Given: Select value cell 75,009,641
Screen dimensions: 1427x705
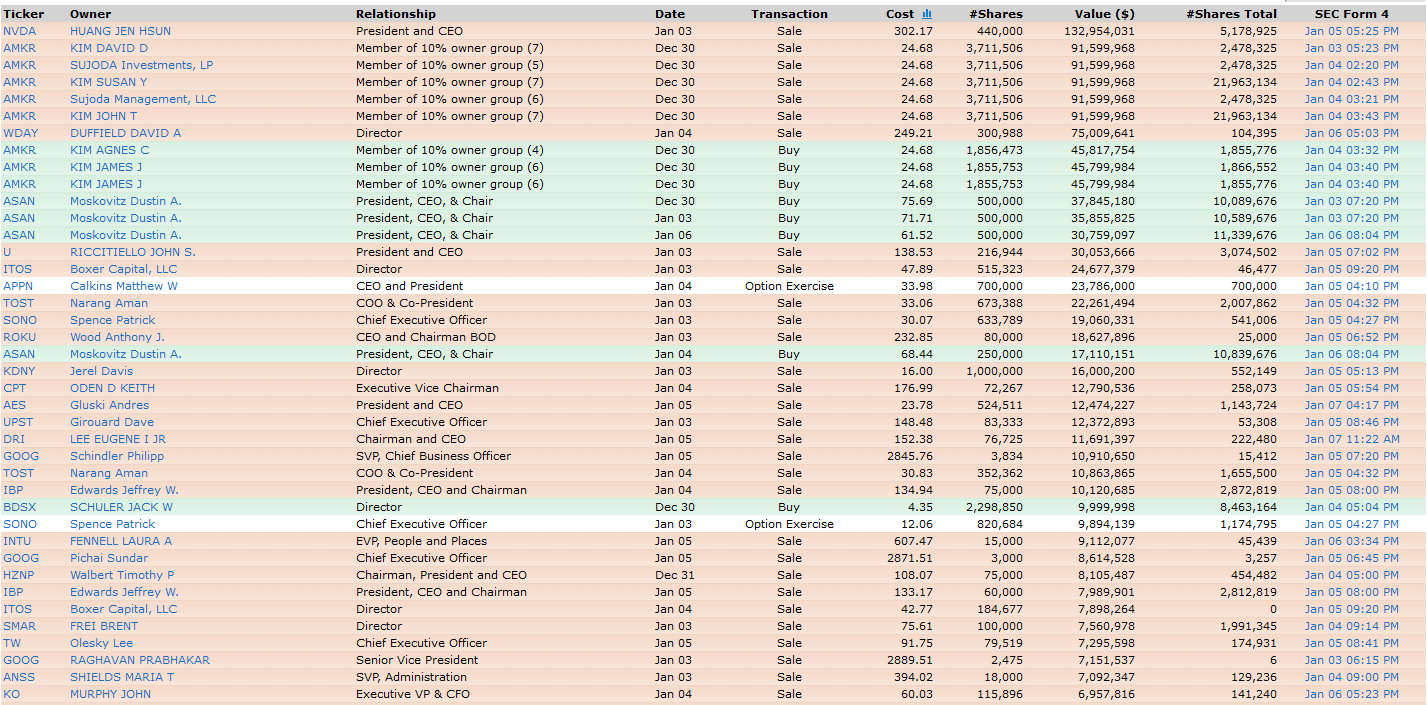Looking at the screenshot, I should tap(1102, 133).
